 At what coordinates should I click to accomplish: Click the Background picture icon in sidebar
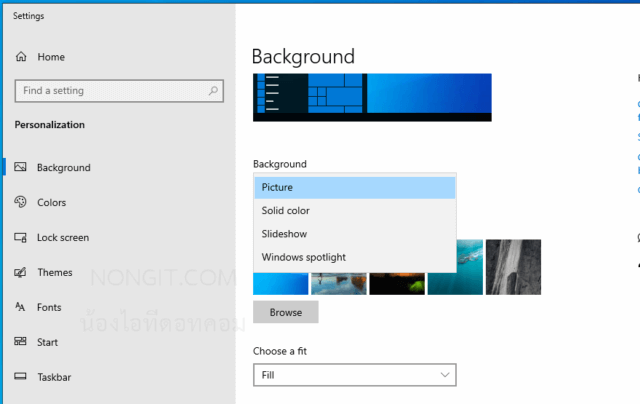coord(20,167)
